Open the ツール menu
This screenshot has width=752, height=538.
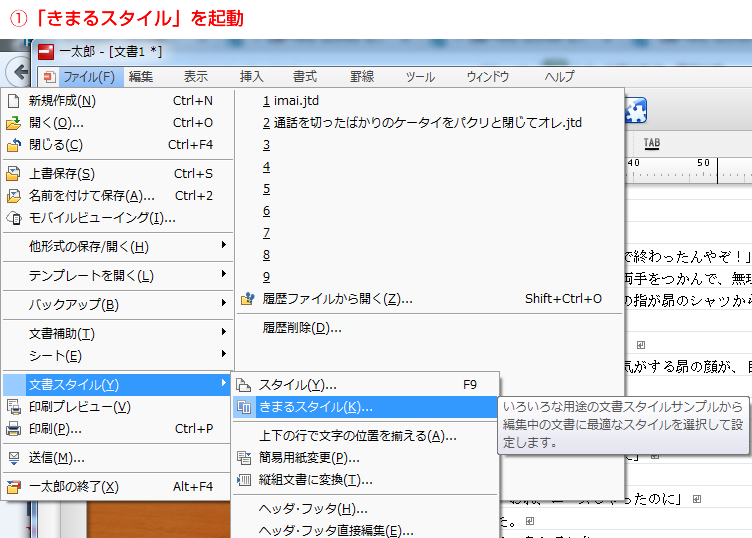click(421, 77)
